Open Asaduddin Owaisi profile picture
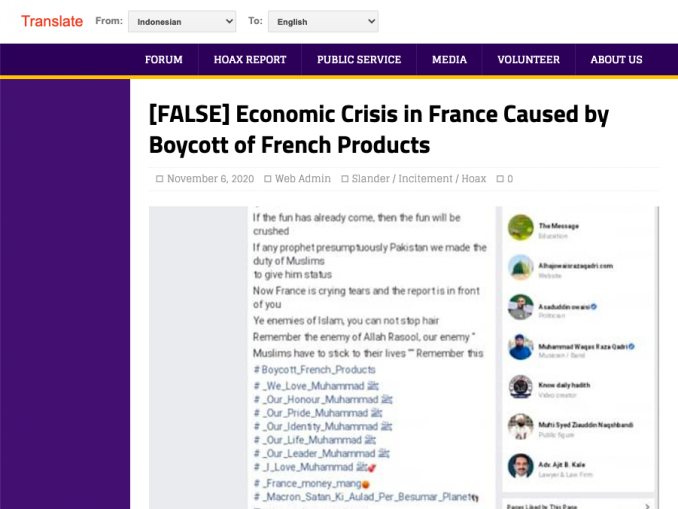The height and width of the screenshot is (509, 678). [521, 307]
